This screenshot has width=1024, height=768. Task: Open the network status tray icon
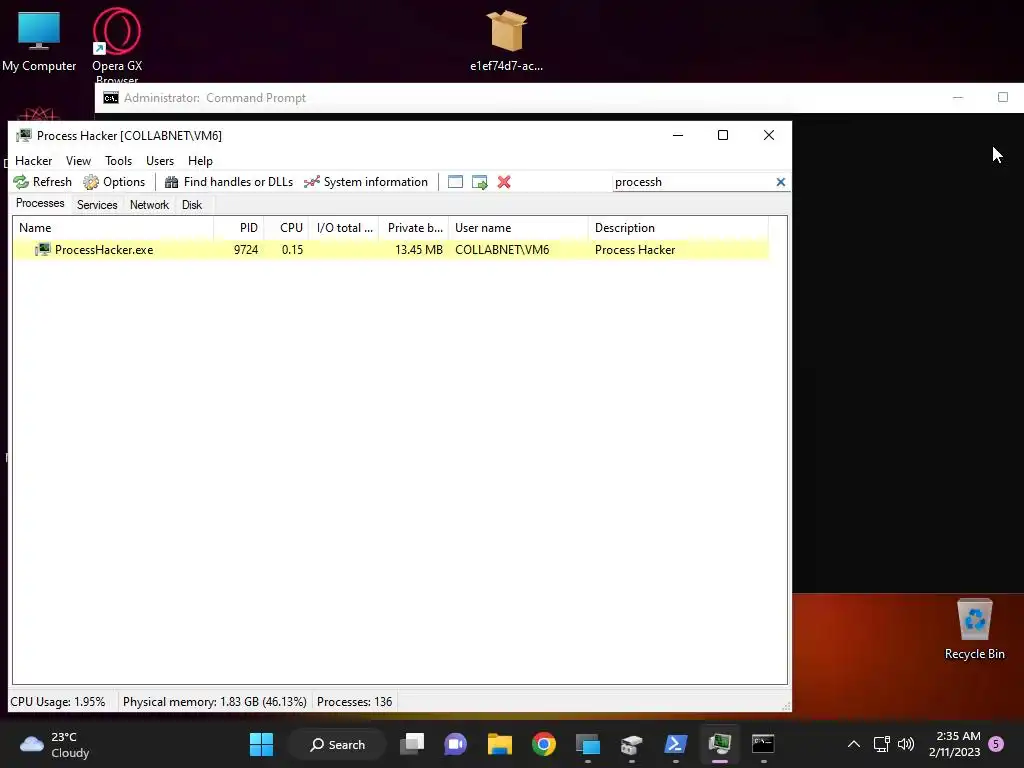(882, 744)
